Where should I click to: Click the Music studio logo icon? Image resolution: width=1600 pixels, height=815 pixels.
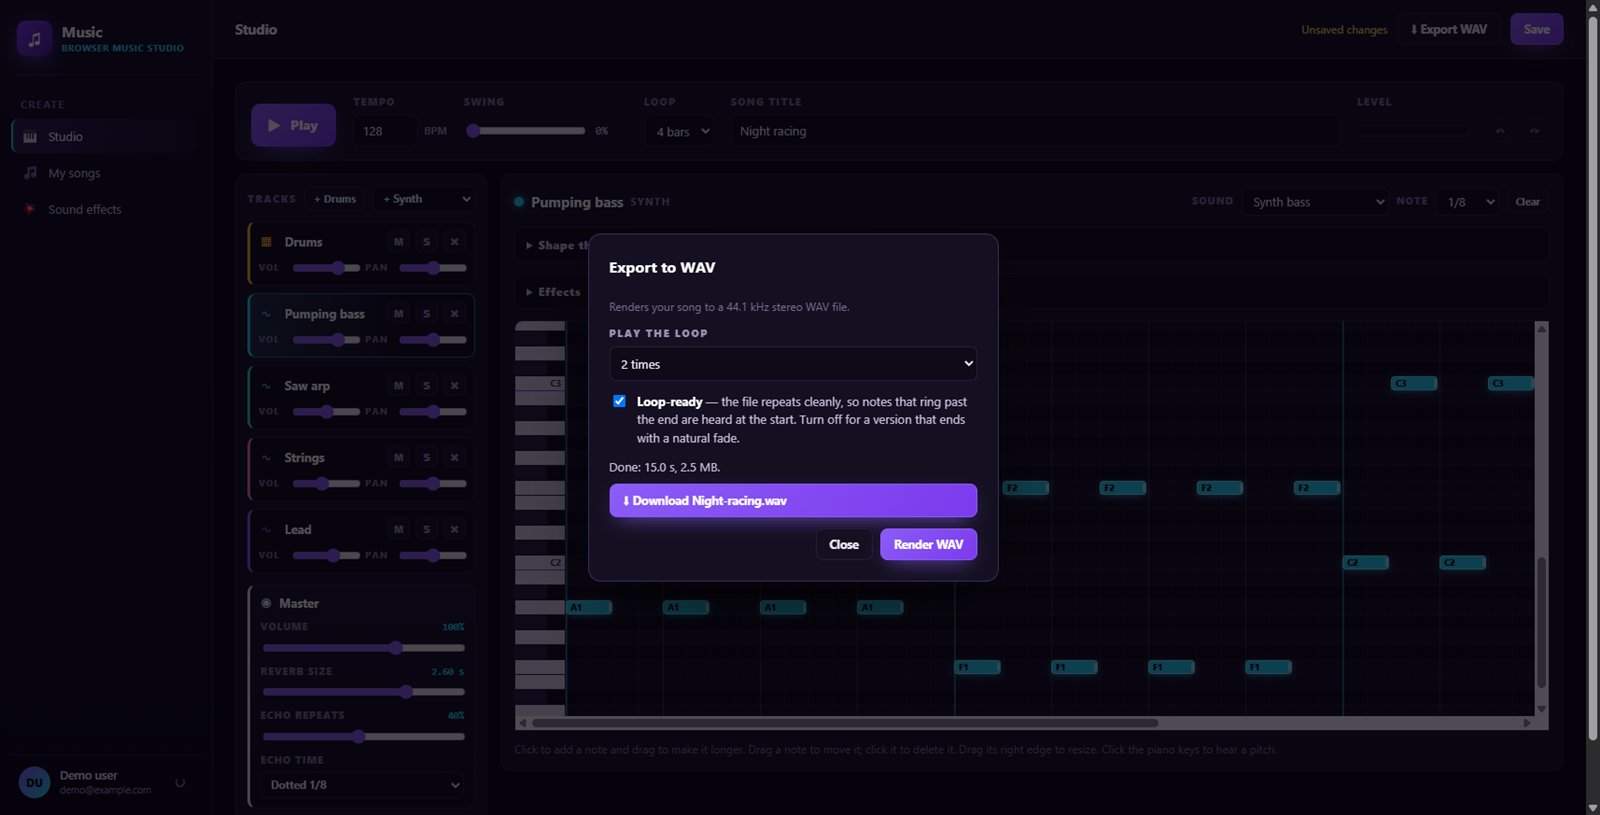(x=34, y=39)
